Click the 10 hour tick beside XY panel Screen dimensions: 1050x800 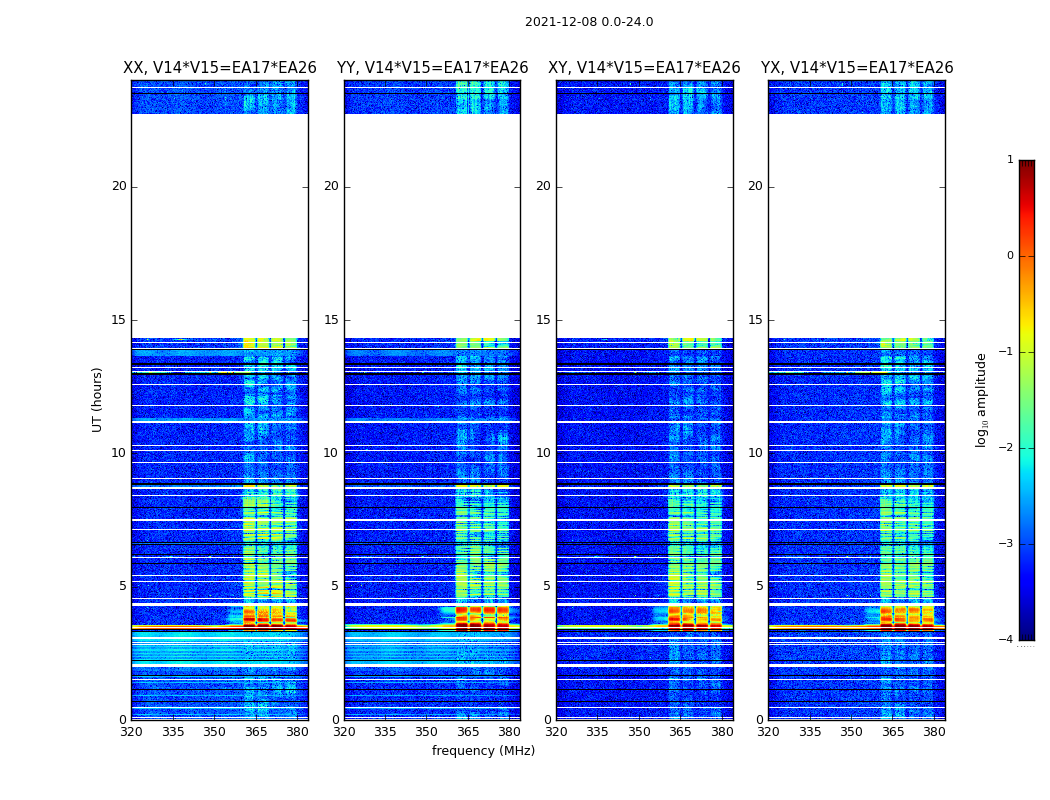tap(543, 453)
